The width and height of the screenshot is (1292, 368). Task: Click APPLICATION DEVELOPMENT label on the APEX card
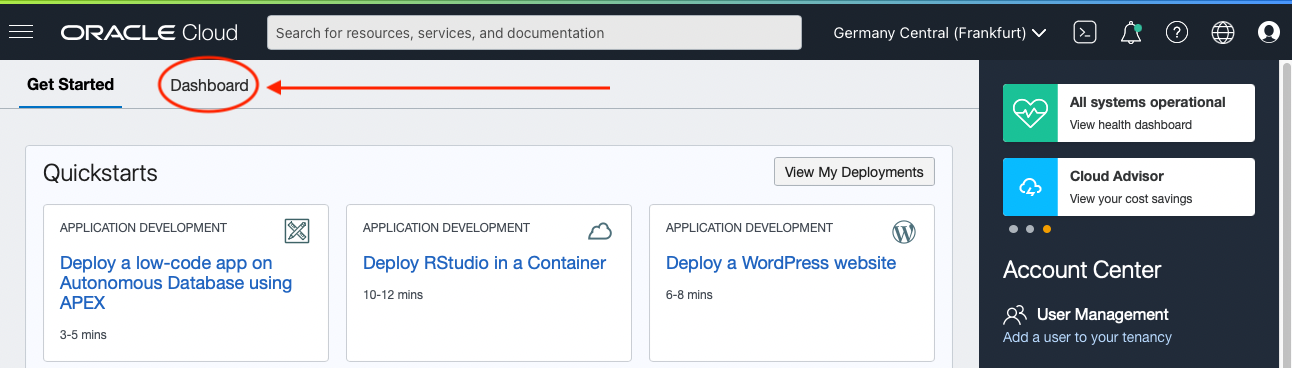pyautogui.click(x=143, y=228)
